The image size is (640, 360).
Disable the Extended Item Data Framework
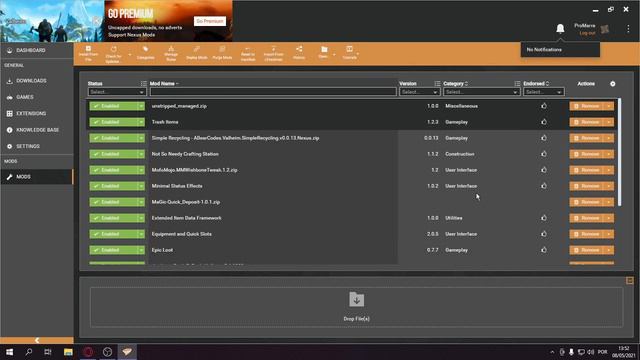(113, 218)
